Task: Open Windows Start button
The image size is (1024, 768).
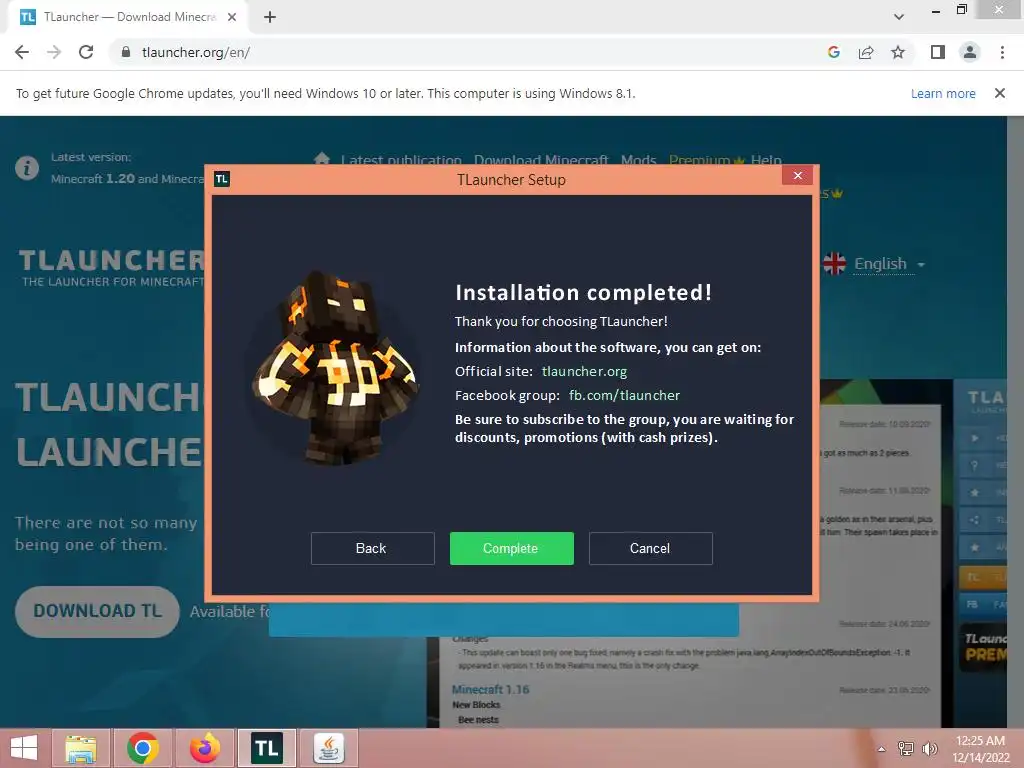Action: 24,748
